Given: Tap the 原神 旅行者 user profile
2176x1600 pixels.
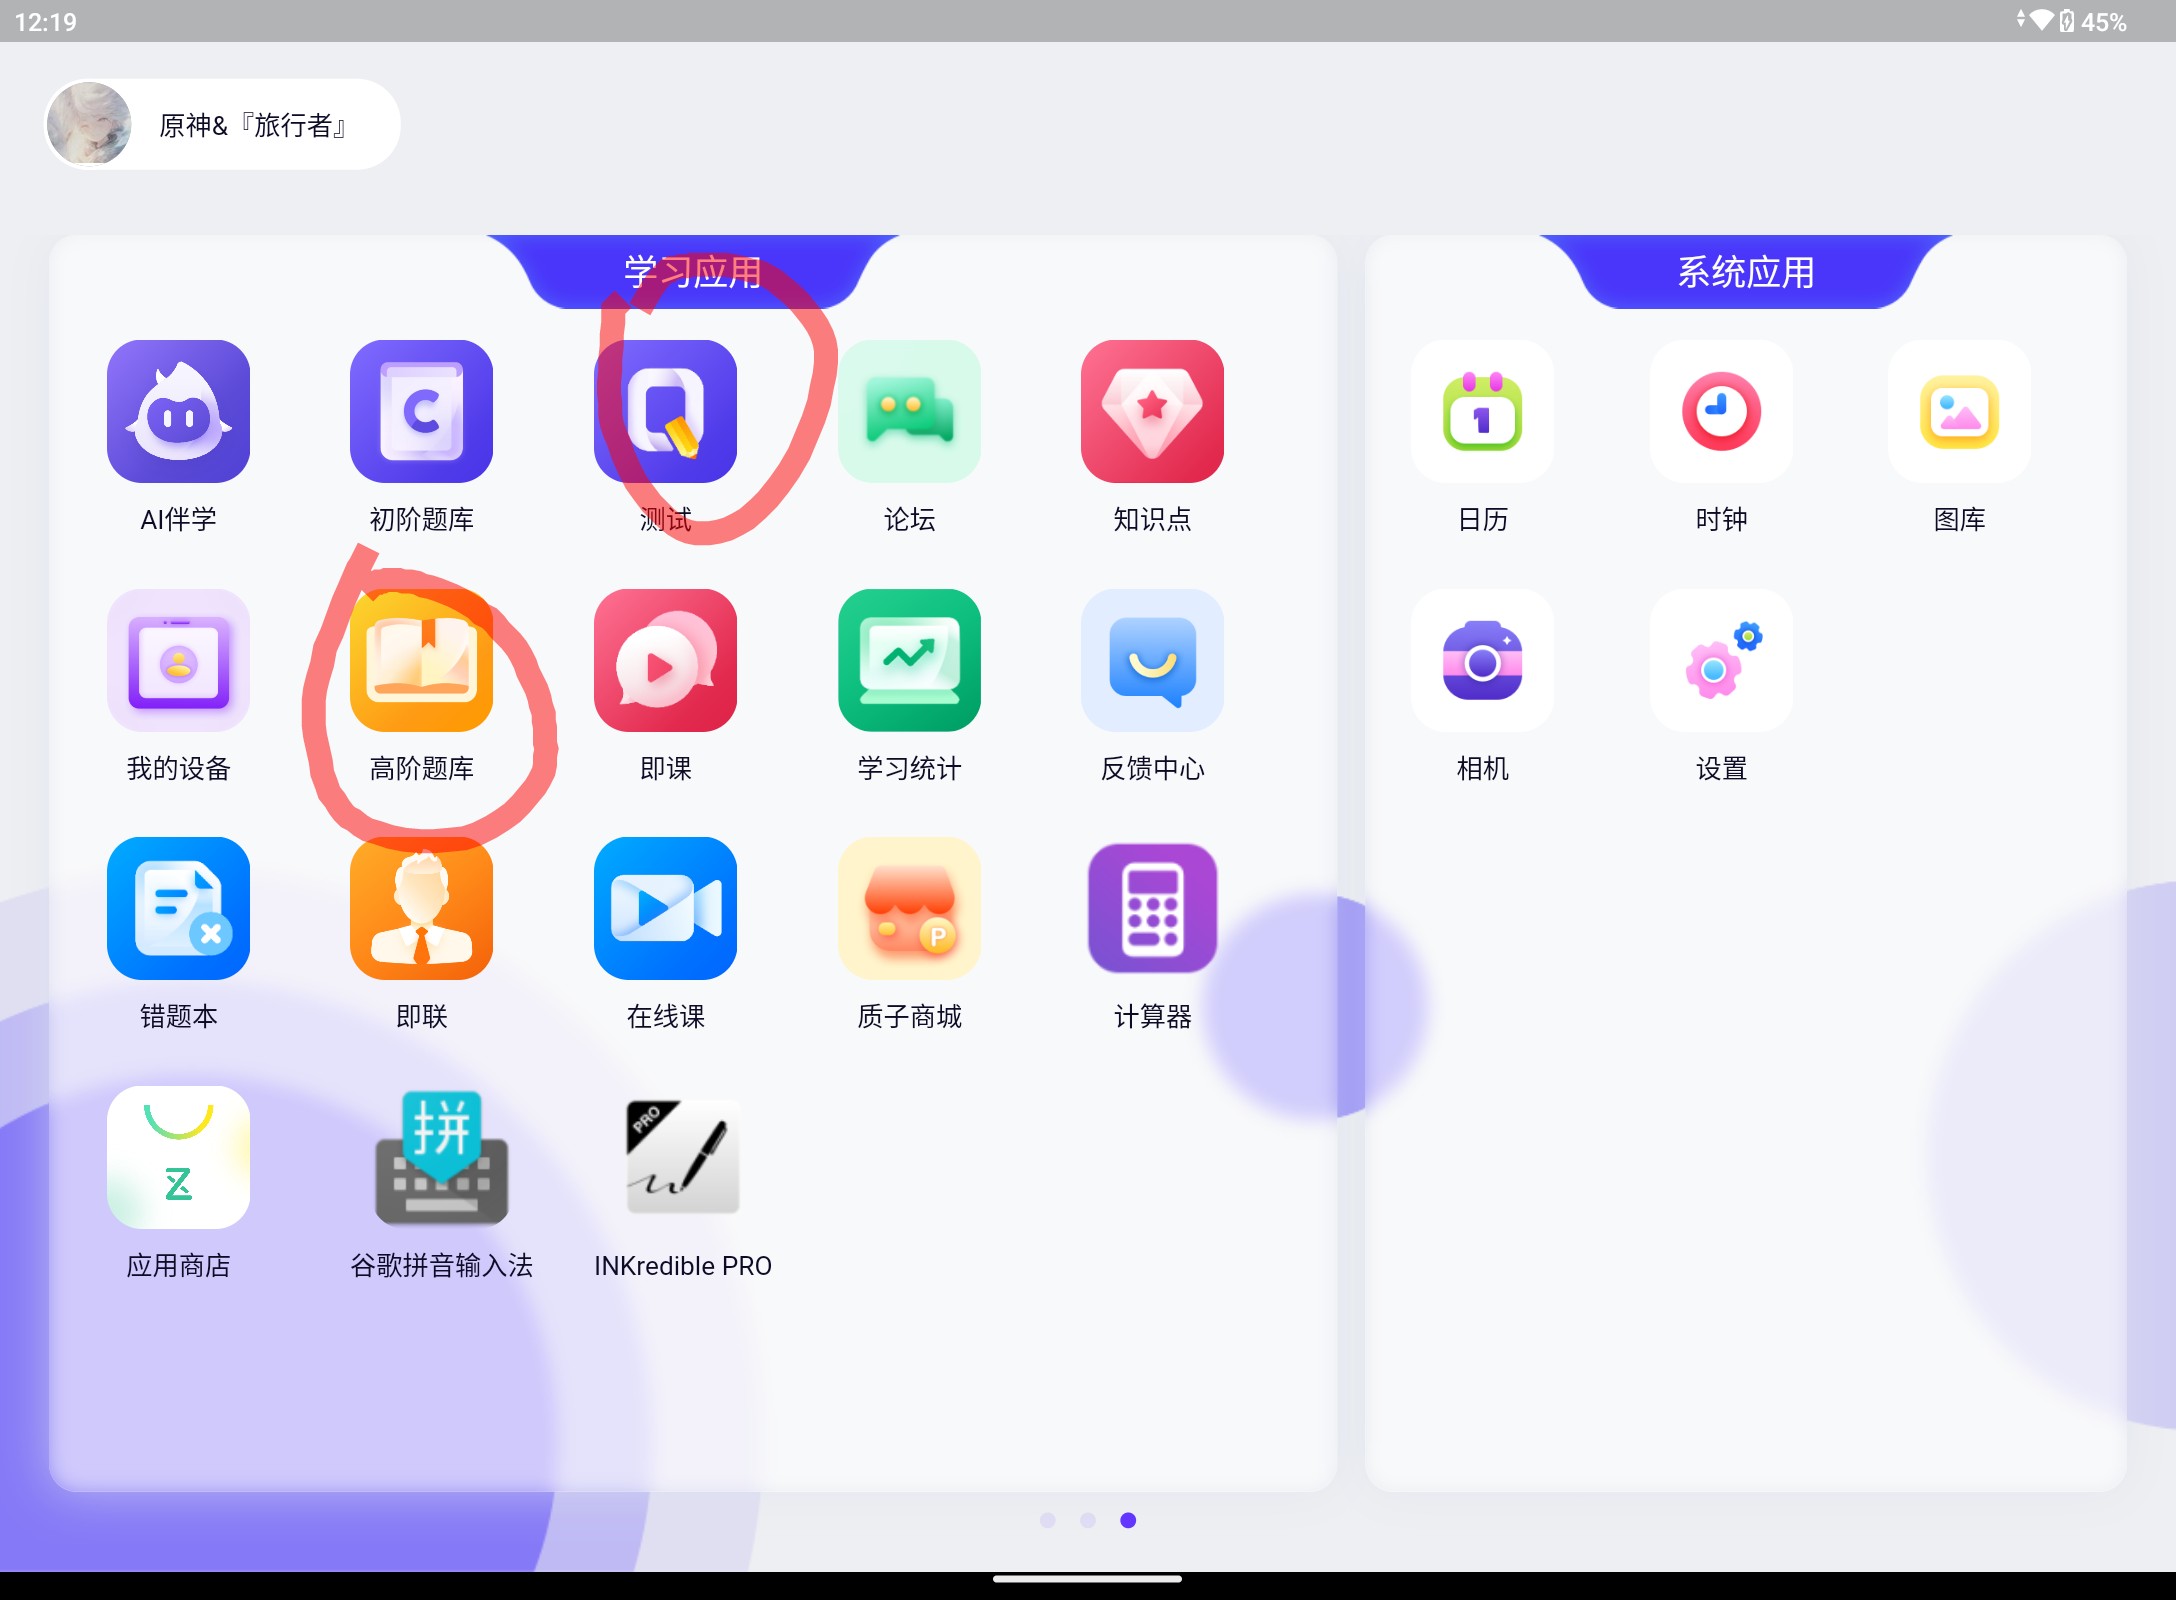Looking at the screenshot, I should pos(222,125).
